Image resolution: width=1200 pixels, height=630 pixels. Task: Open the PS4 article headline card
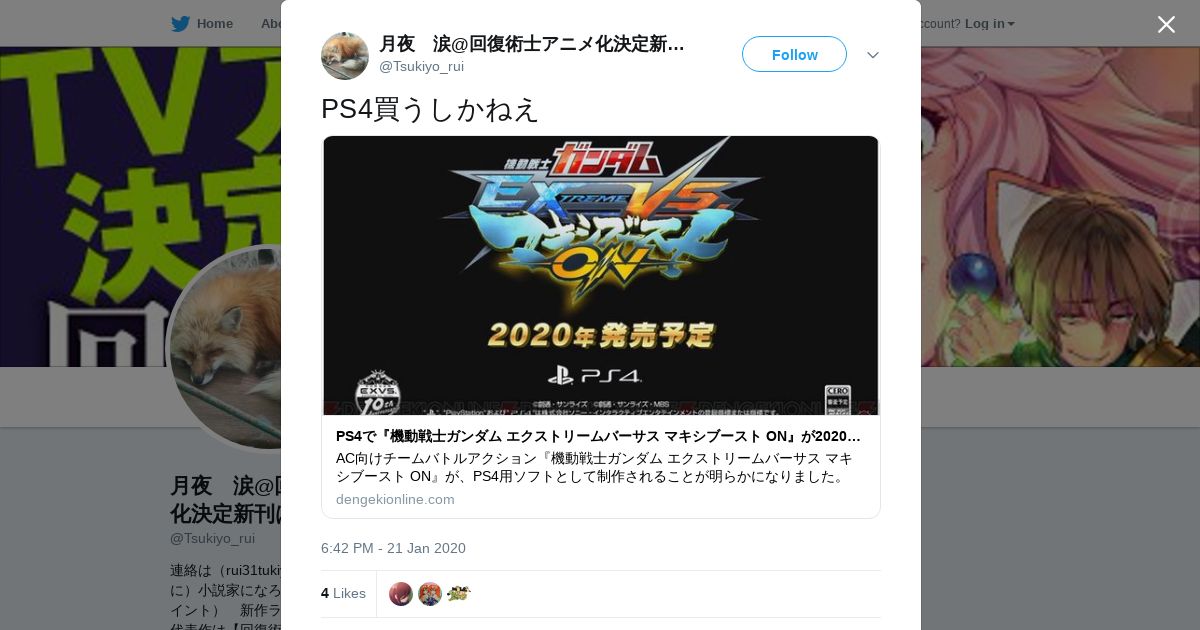point(598,436)
